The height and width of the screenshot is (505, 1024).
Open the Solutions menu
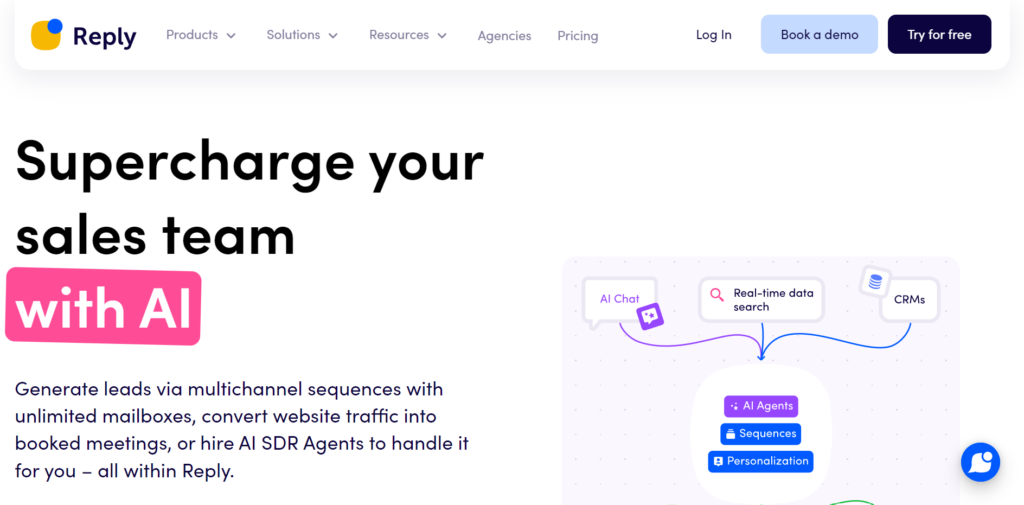(302, 35)
